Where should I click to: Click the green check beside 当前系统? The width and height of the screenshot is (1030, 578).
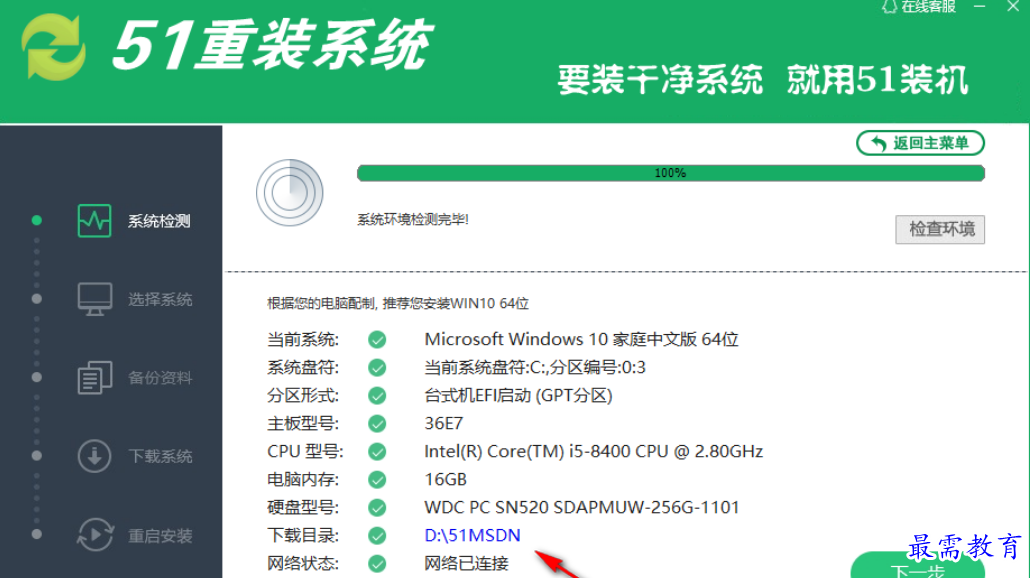coord(377,340)
